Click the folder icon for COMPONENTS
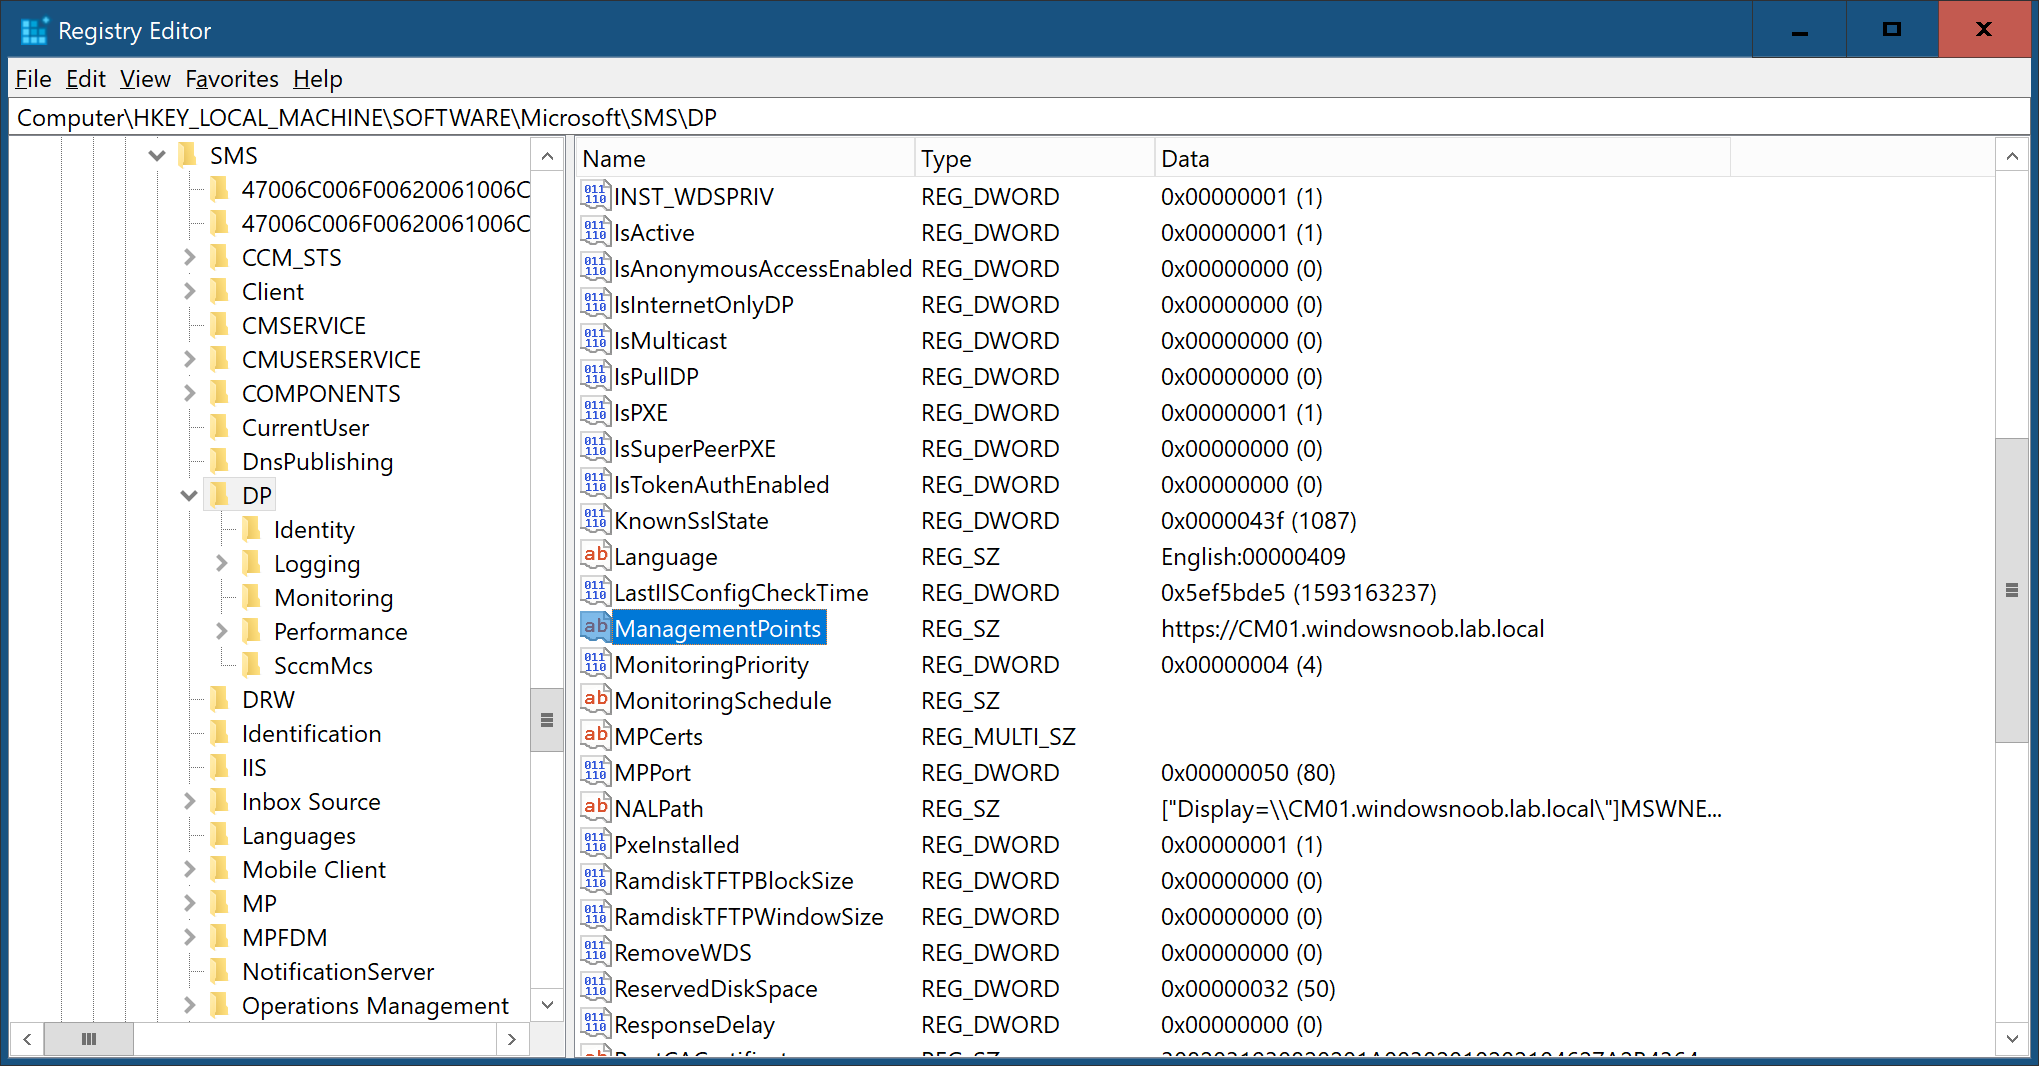This screenshot has height=1066, width=2039. (220, 393)
